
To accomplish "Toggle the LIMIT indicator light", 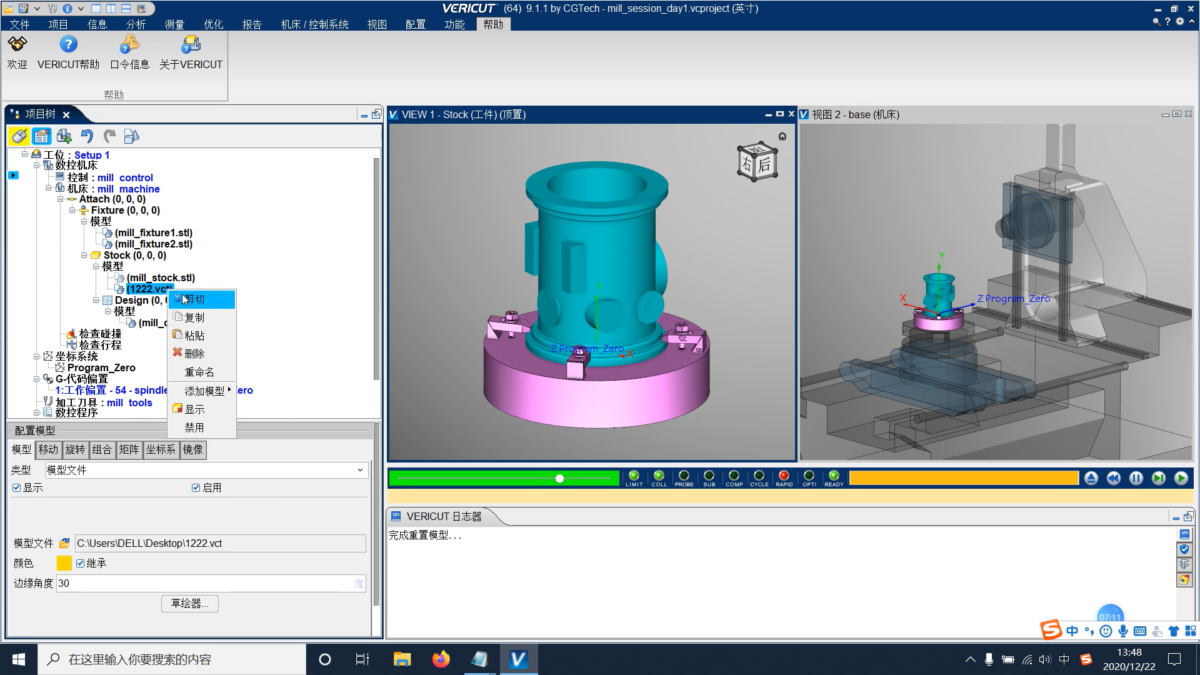I will coord(634,477).
